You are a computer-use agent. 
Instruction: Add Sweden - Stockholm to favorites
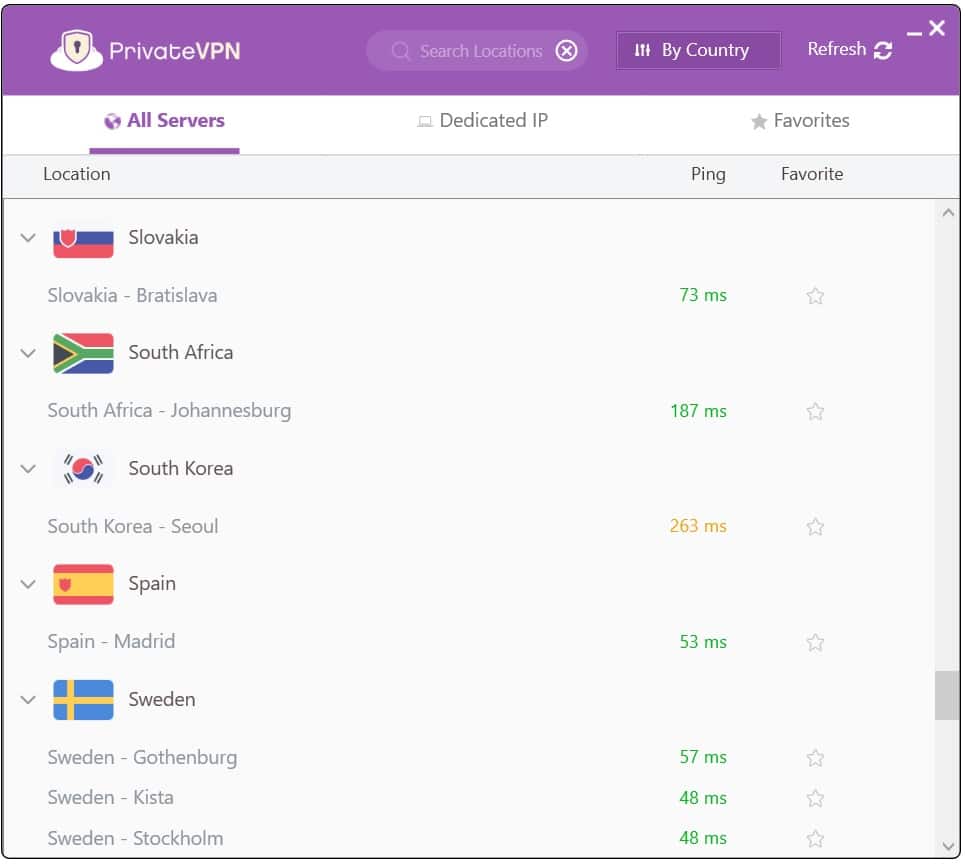815,838
